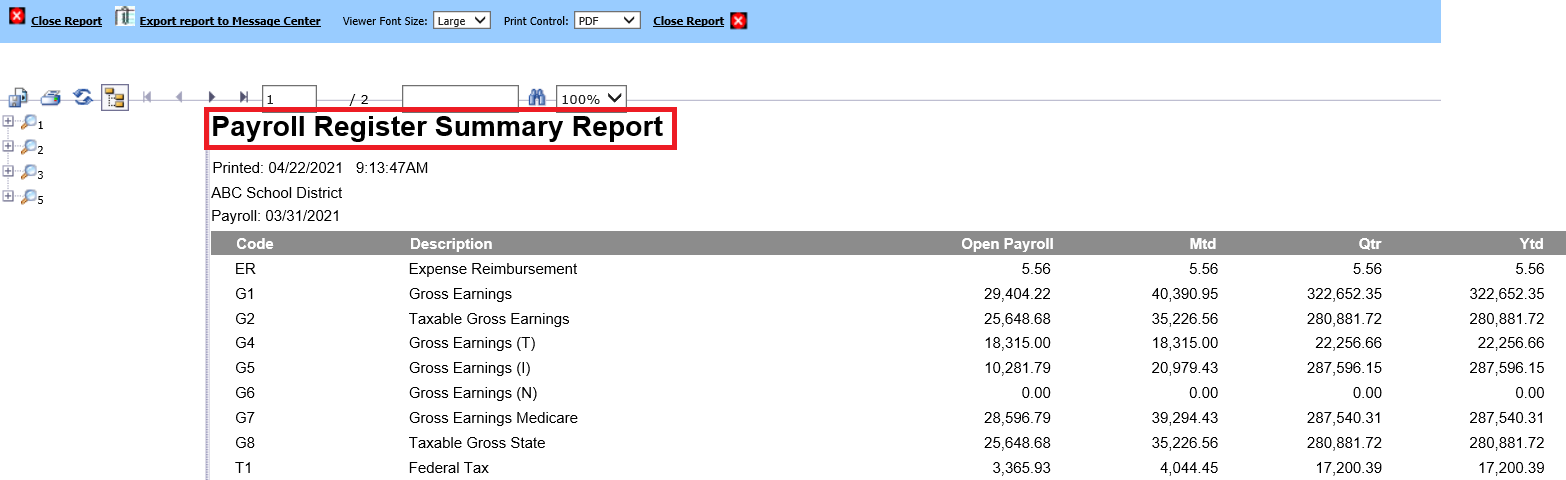Image resolution: width=1566 pixels, height=480 pixels.
Task: Click Export report to Message Center link
Action: (x=230, y=21)
